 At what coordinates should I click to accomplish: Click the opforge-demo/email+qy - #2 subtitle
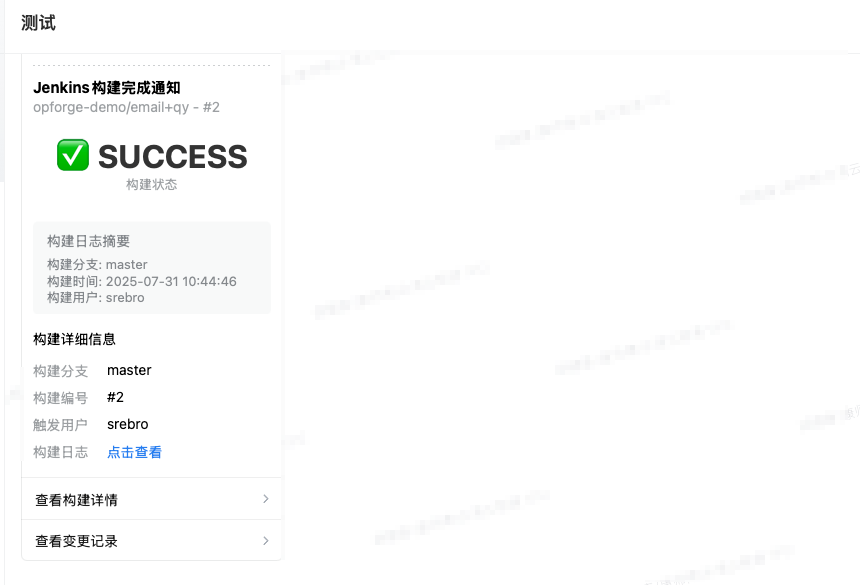[x=126, y=107]
